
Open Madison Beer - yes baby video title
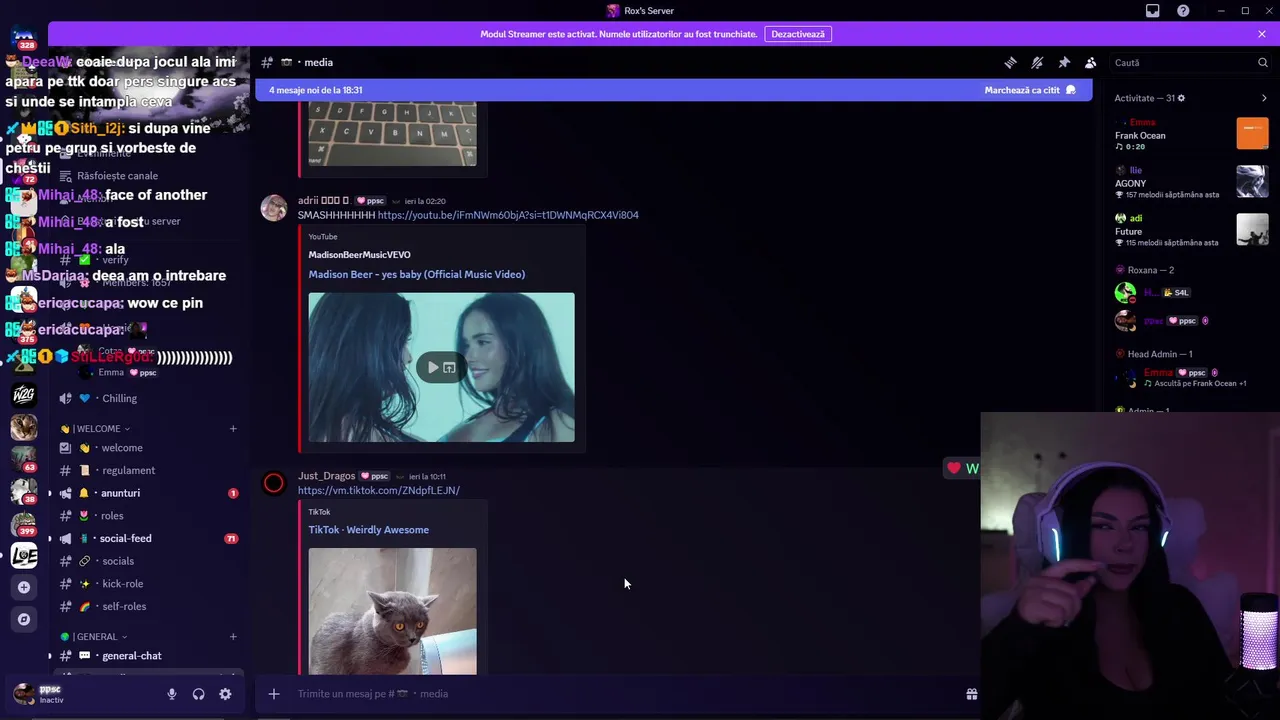tap(417, 274)
